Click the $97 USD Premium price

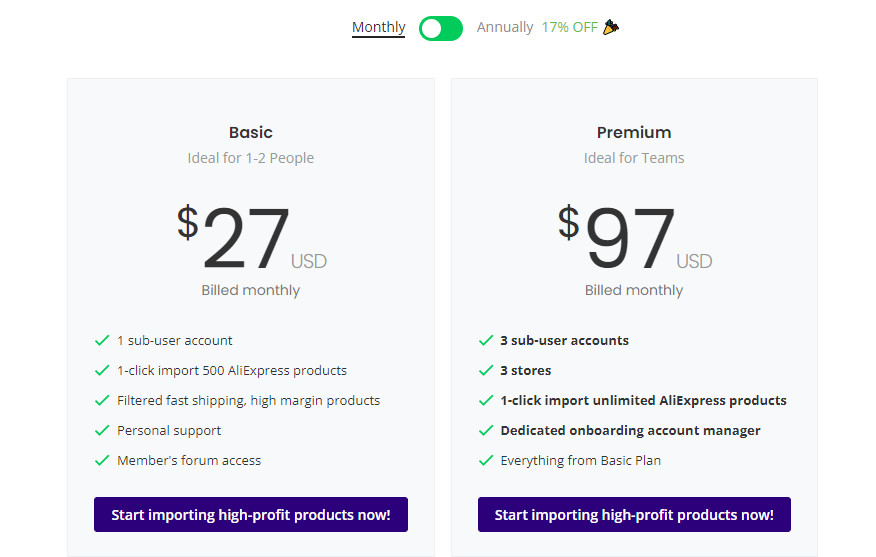coord(632,240)
